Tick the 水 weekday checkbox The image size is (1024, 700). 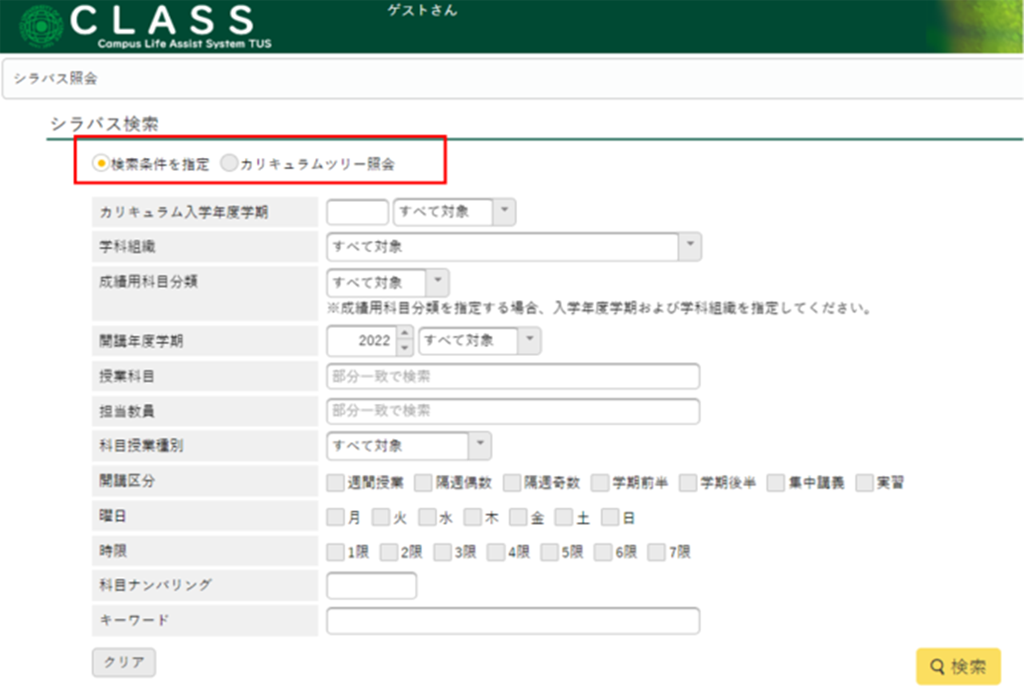pos(427,517)
